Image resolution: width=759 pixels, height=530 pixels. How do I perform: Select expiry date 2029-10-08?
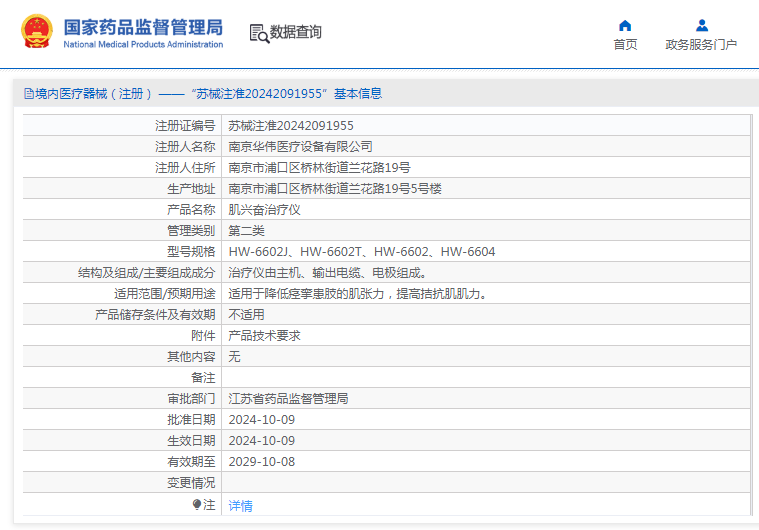[x=261, y=462]
